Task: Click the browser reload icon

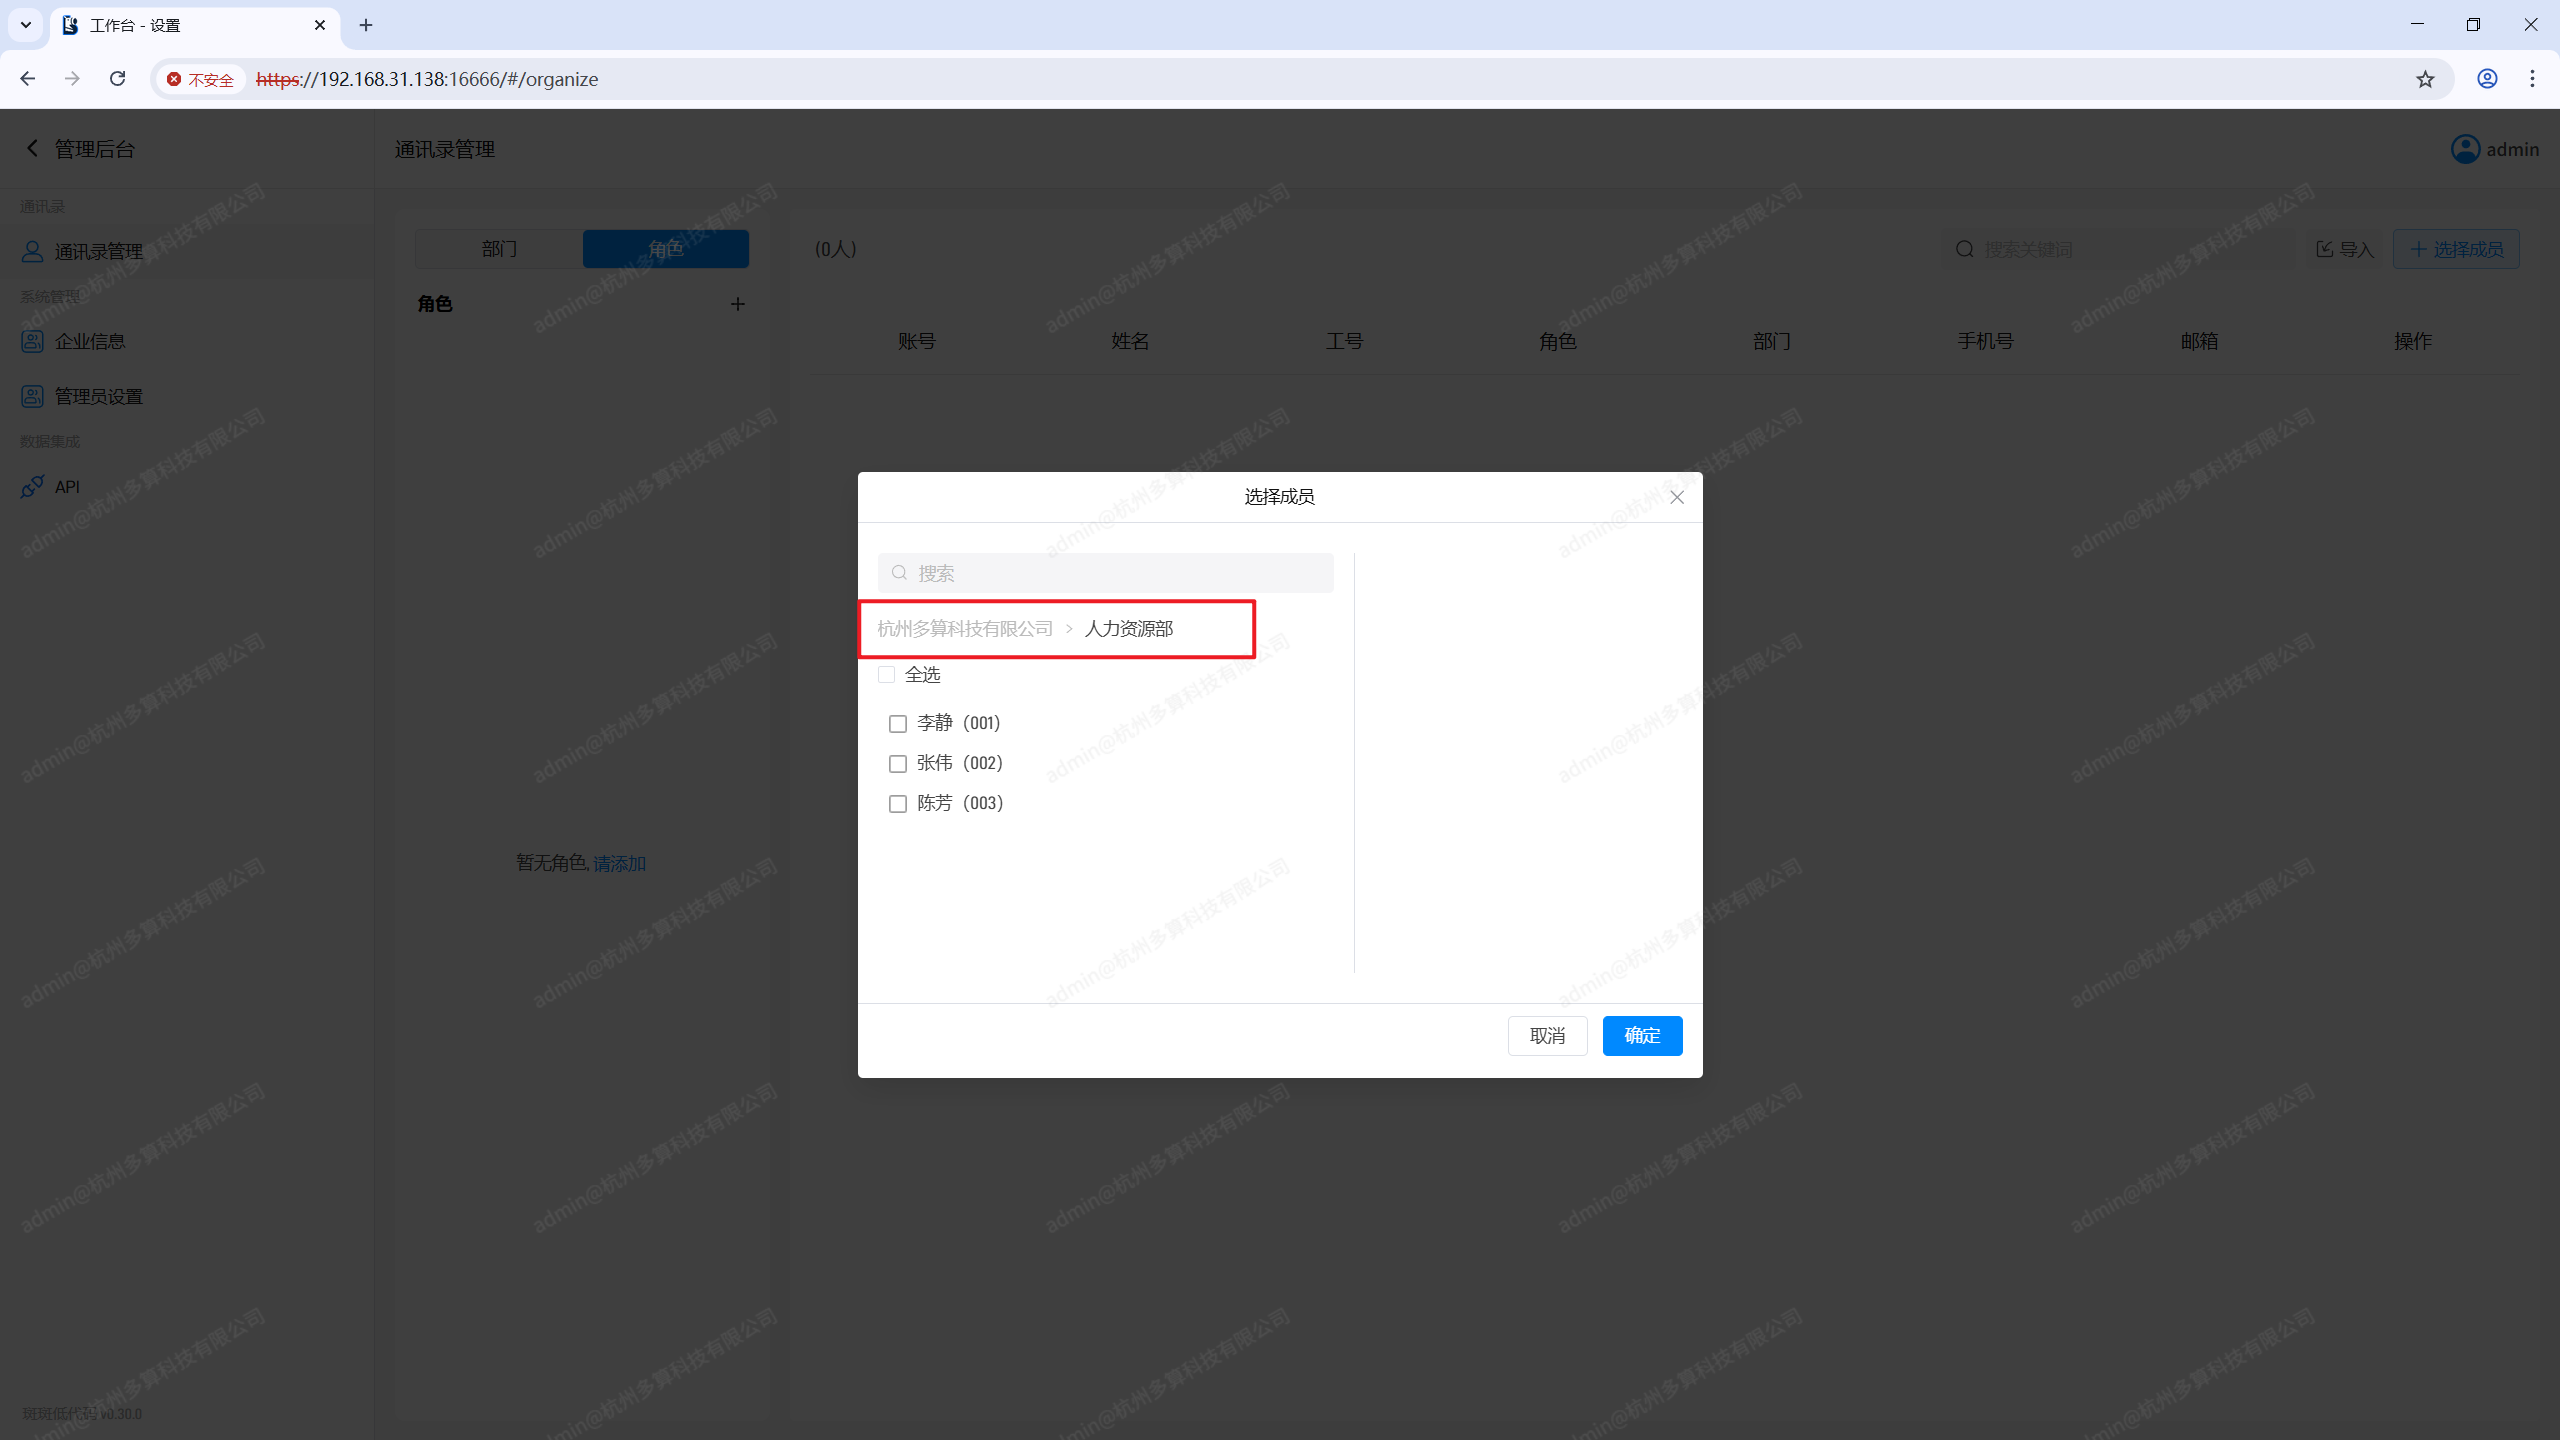Action: 117,79
